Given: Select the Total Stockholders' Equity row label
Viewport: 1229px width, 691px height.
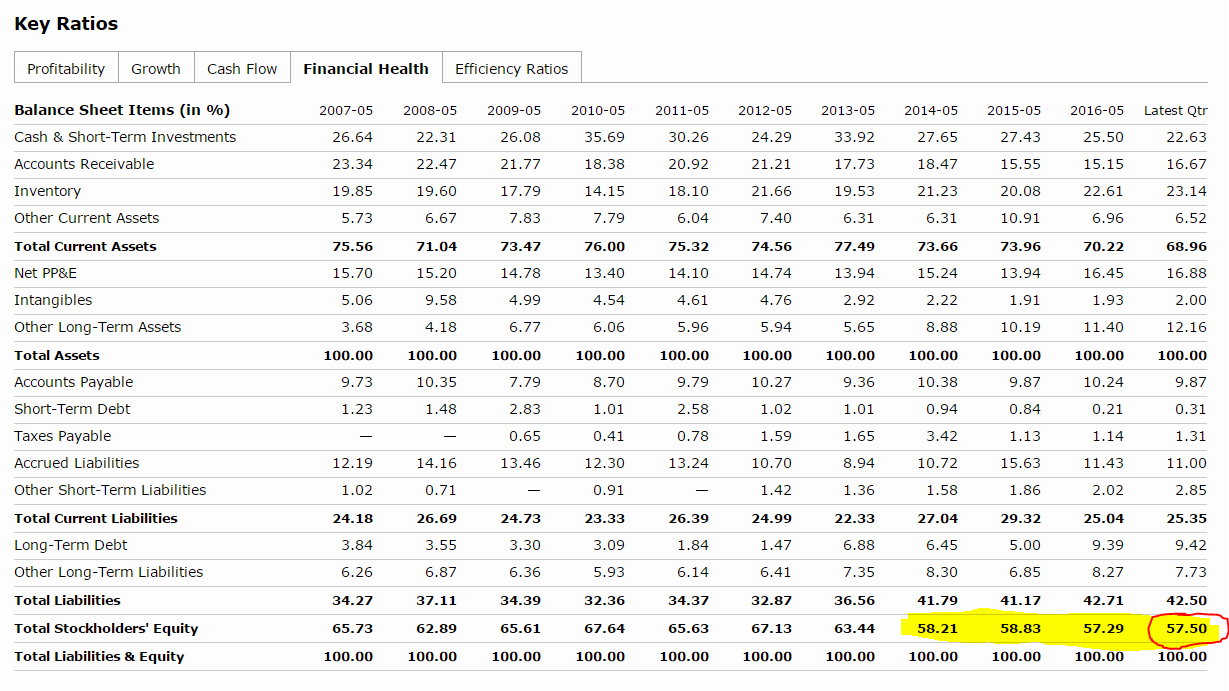Looking at the screenshot, I should 106,628.
